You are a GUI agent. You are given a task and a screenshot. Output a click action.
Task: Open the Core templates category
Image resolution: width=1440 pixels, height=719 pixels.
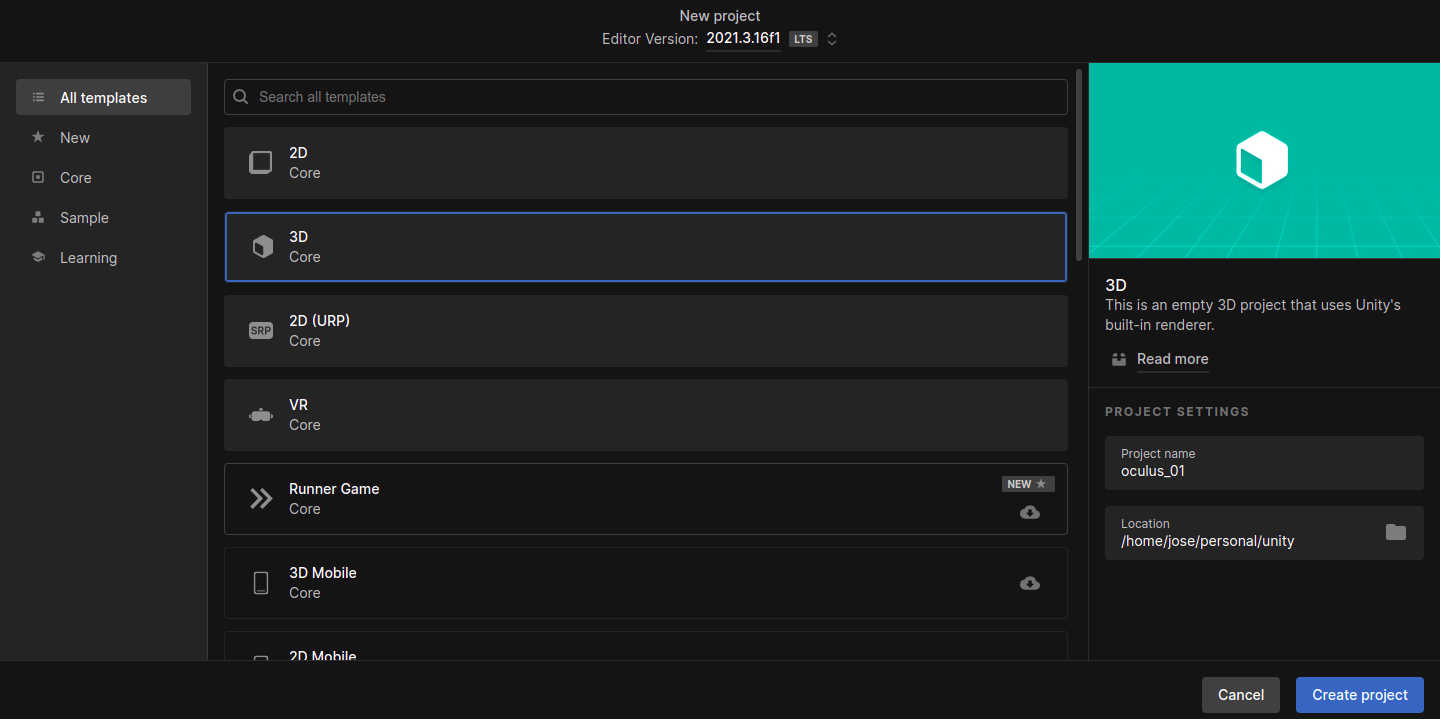pyautogui.click(x=75, y=178)
